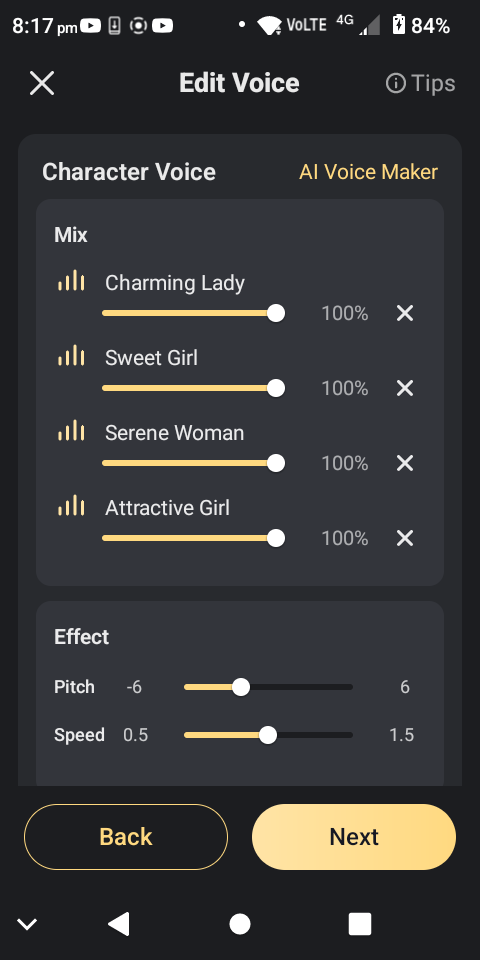Remove Sweet Girl from the mix
The height and width of the screenshot is (960, 480).
tap(405, 388)
